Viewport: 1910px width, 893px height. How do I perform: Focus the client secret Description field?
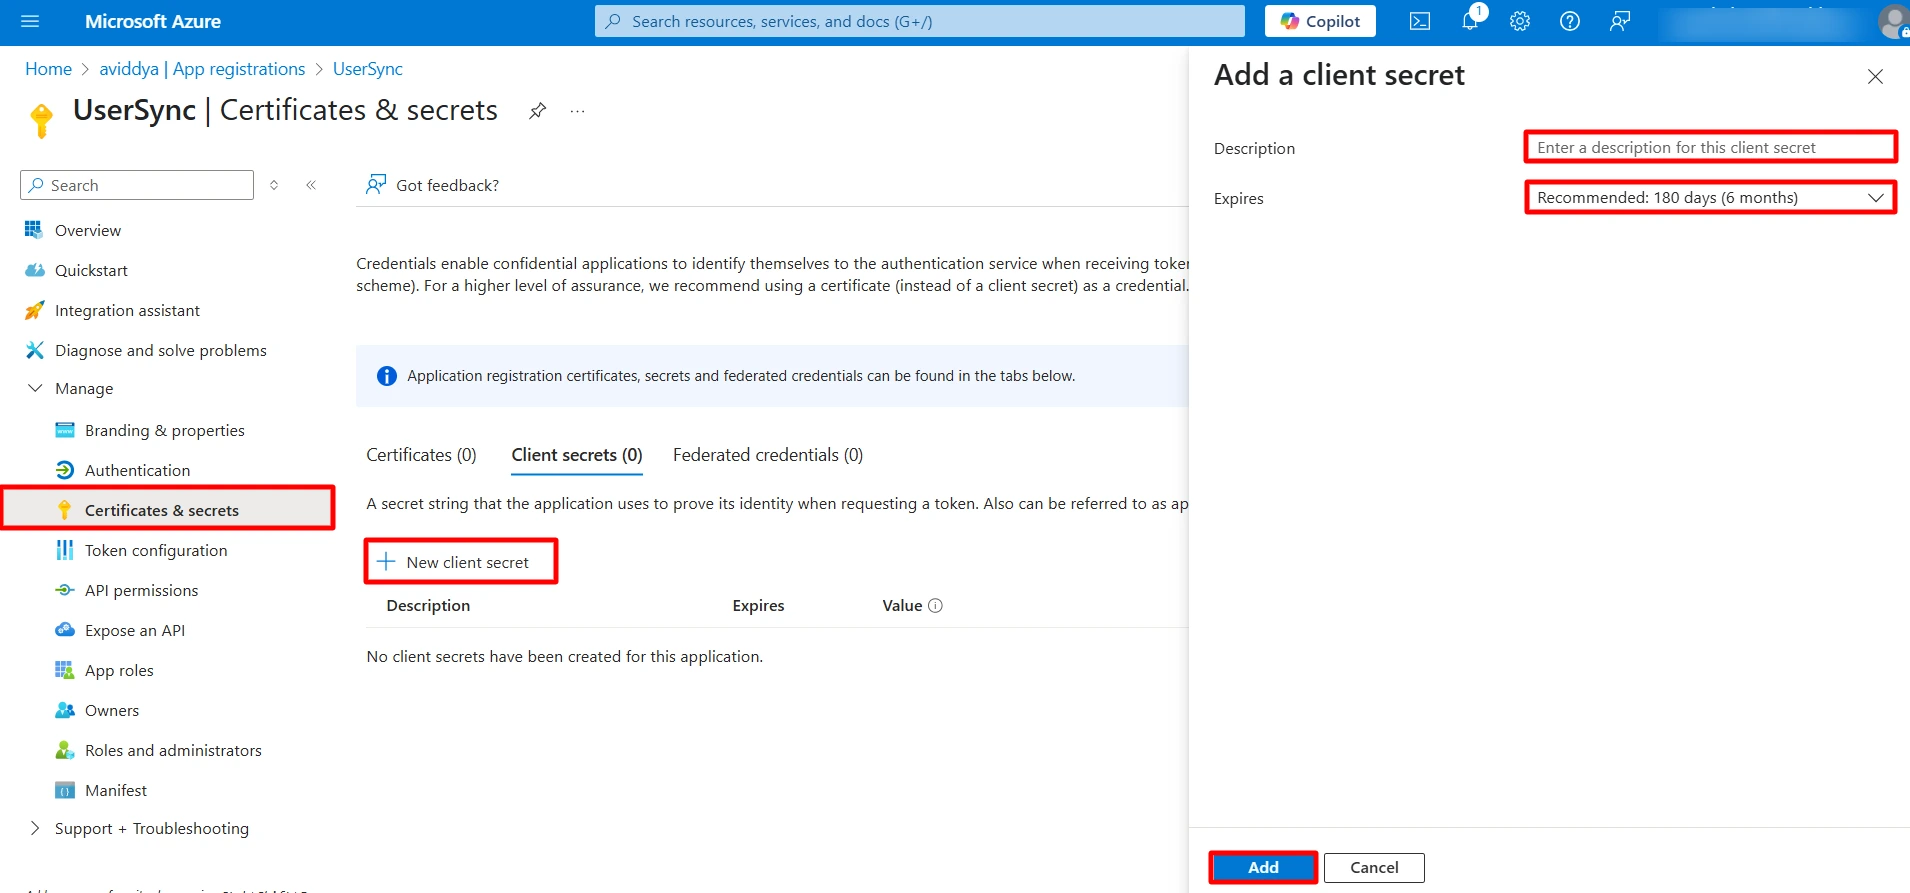pos(1710,147)
